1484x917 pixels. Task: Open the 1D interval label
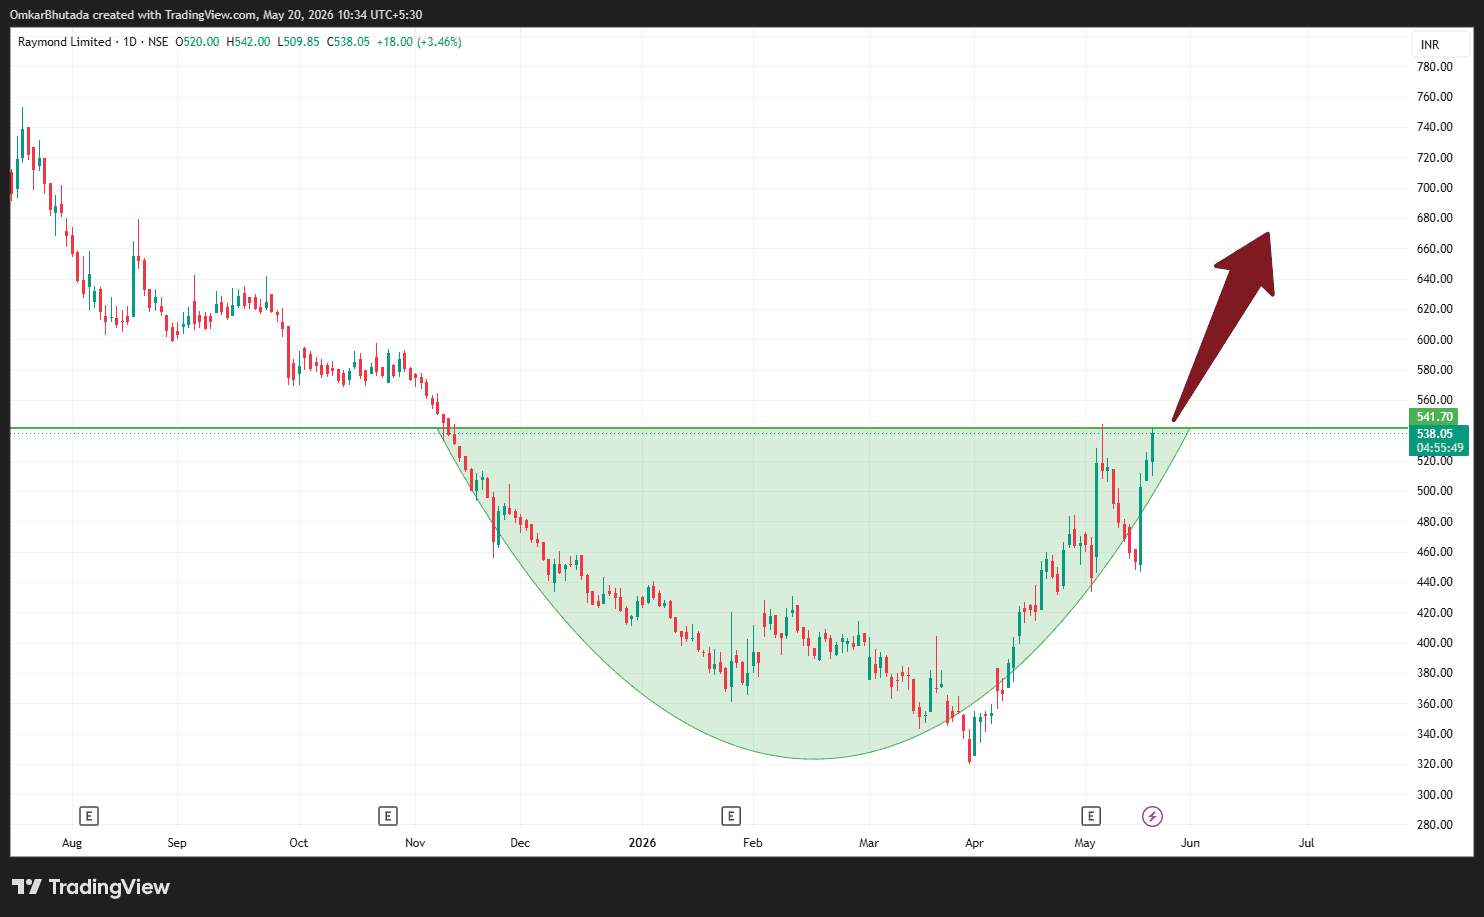(130, 42)
